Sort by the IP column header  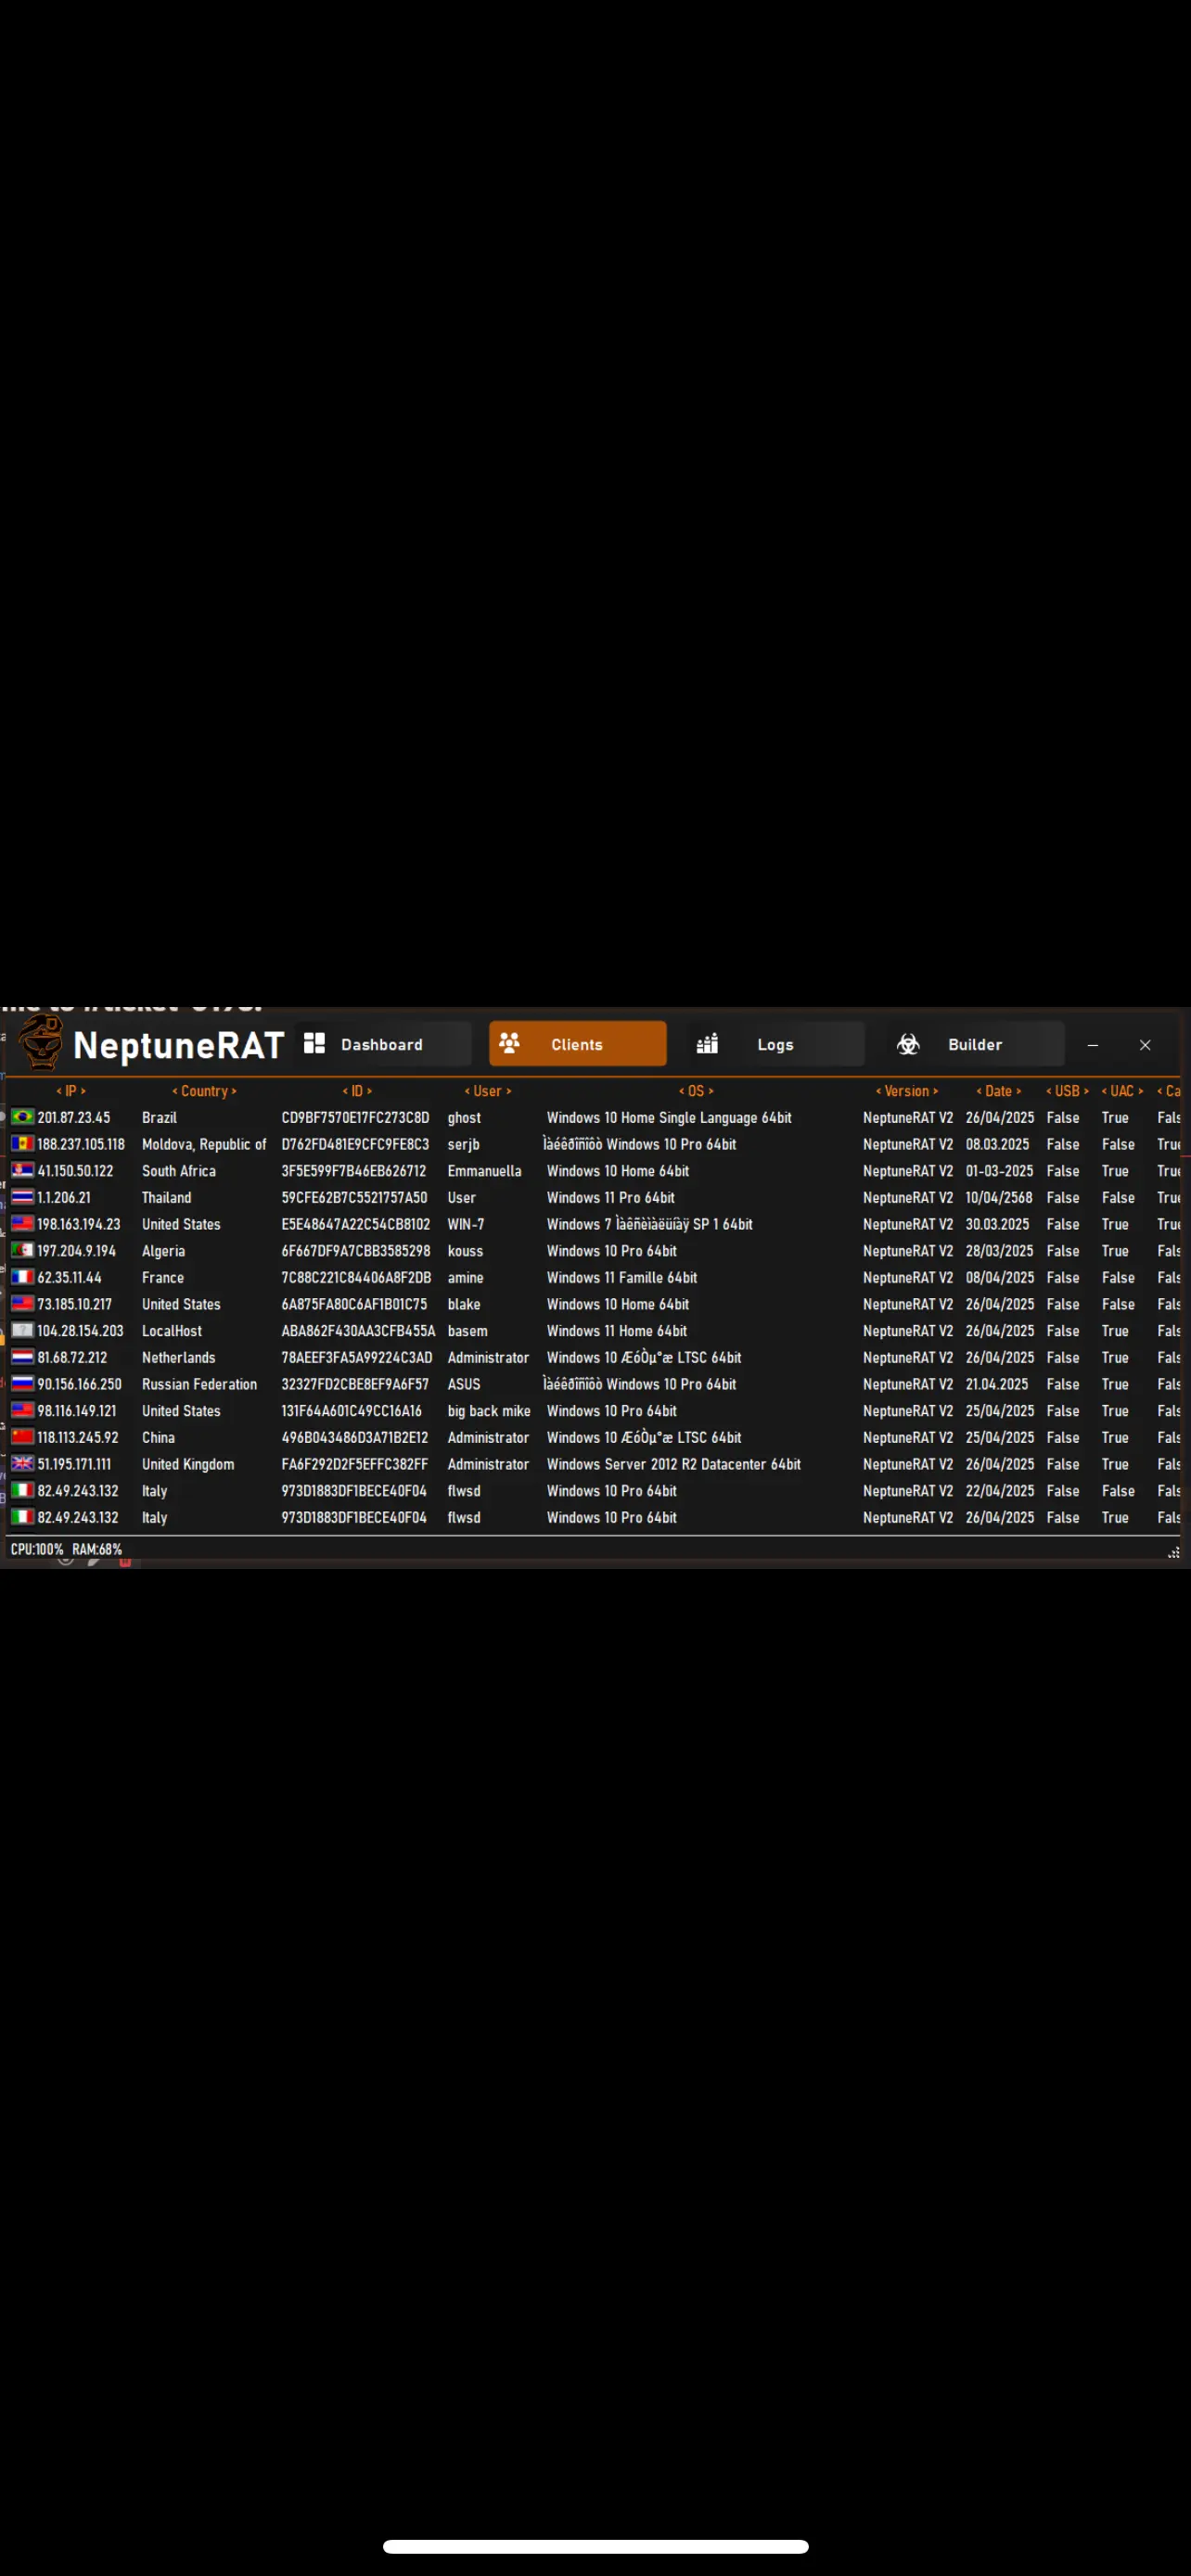click(71, 1091)
